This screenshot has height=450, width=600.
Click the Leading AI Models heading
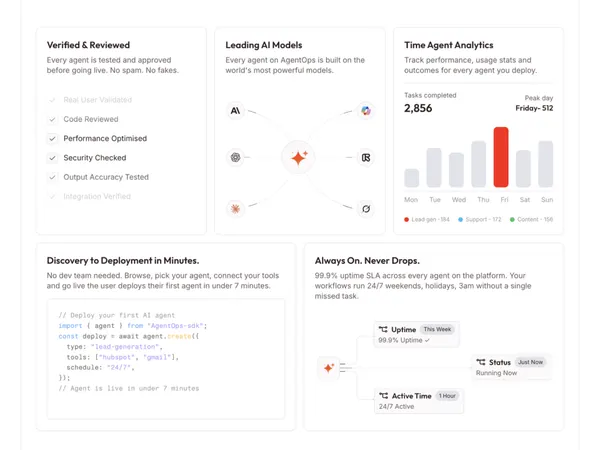click(264, 45)
